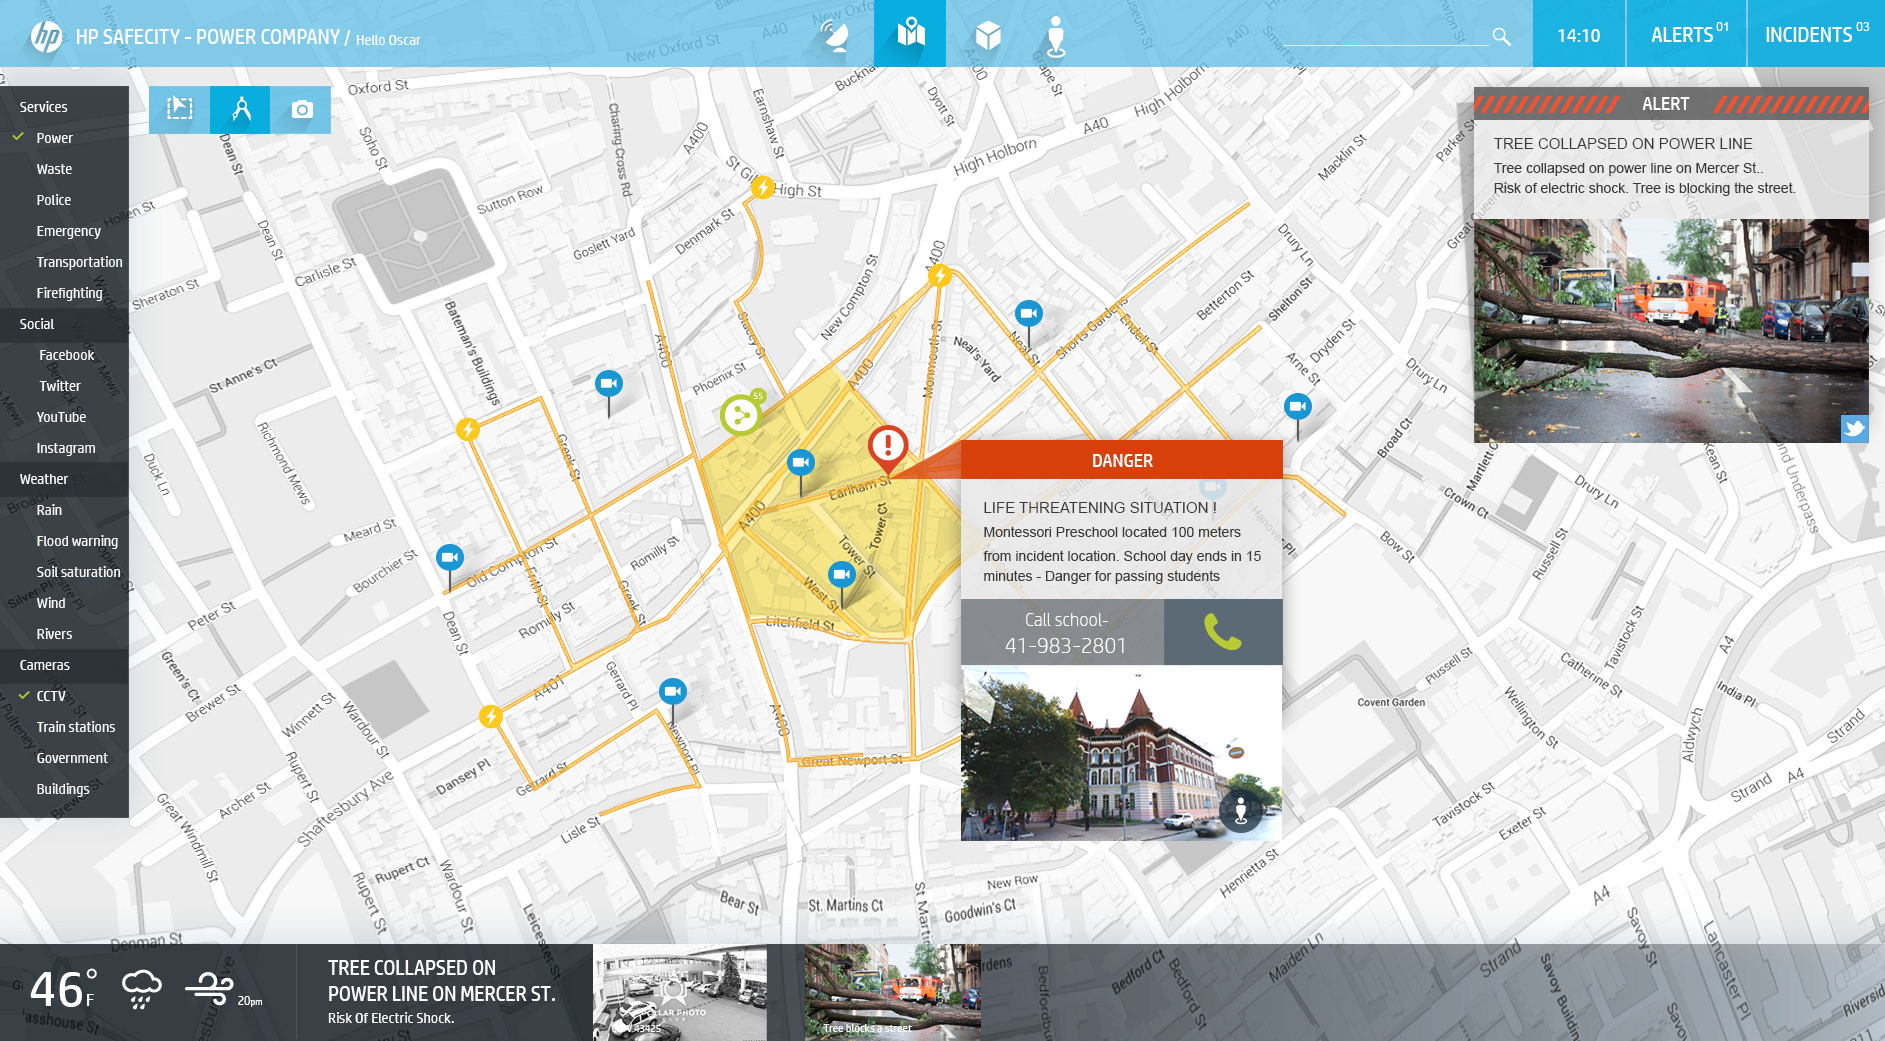
Task: Click the power bolt marker on Monmouth St
Action: tap(939, 275)
